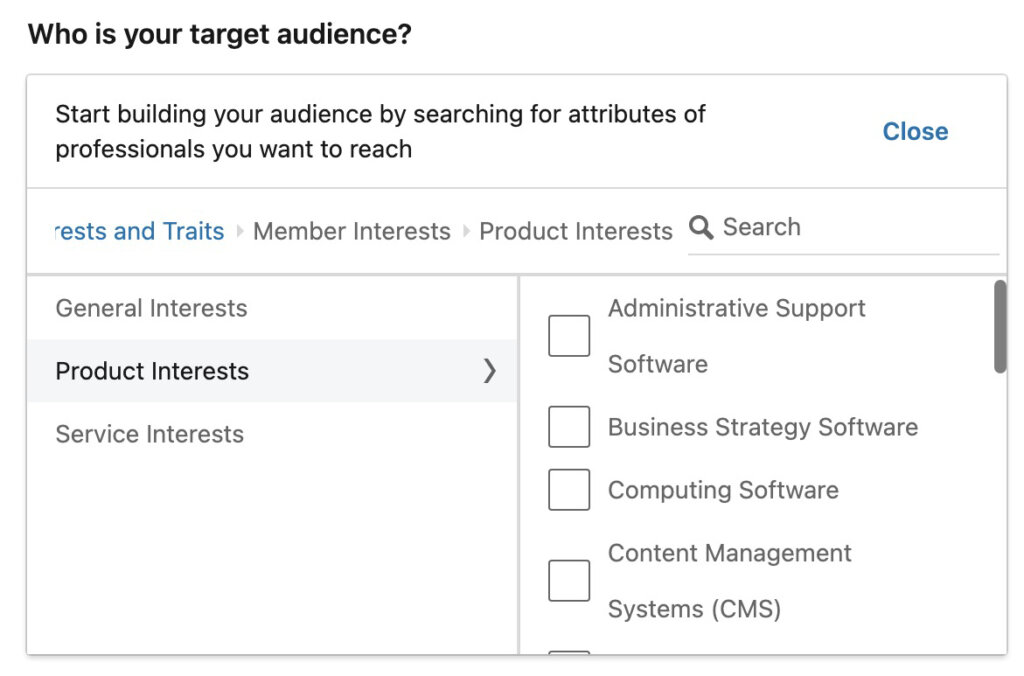The width and height of the screenshot is (1024, 676).
Task: Enable the Computing Software checkbox
Action: [568, 489]
